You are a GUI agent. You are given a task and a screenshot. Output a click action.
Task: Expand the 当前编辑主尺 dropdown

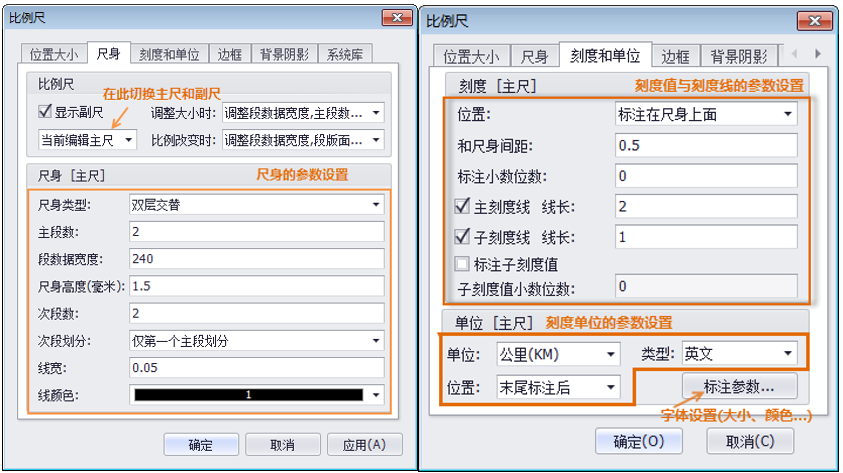pos(88,140)
